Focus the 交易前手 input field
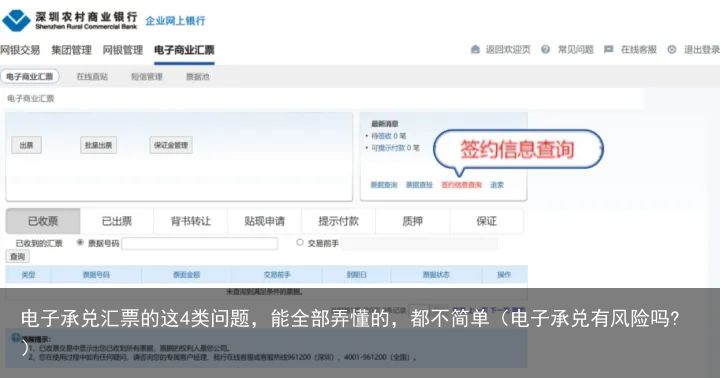 click(419, 243)
